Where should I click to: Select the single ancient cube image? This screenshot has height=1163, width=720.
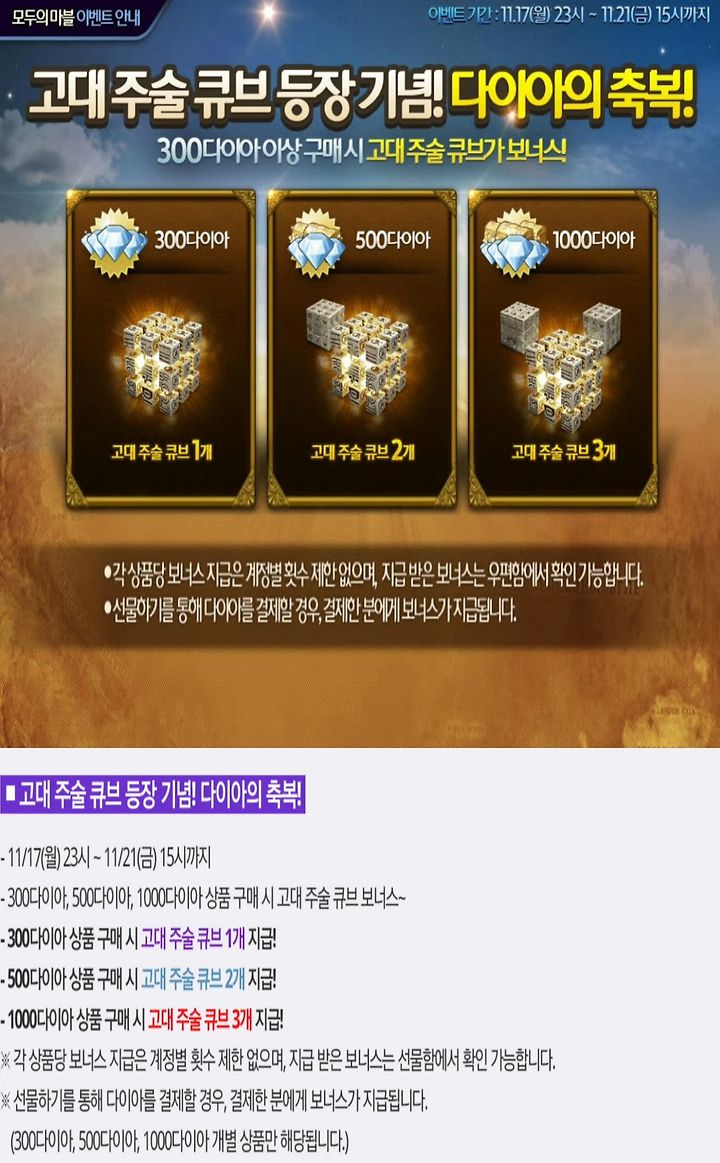coord(162,361)
